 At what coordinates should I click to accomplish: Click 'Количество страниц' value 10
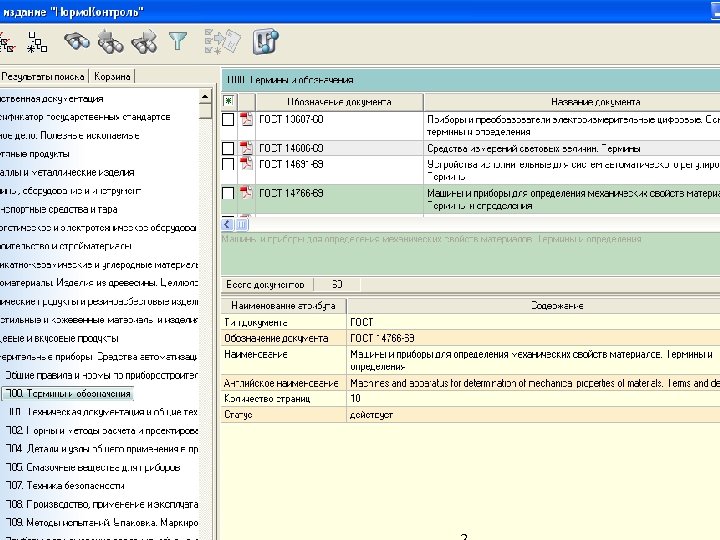355,399
